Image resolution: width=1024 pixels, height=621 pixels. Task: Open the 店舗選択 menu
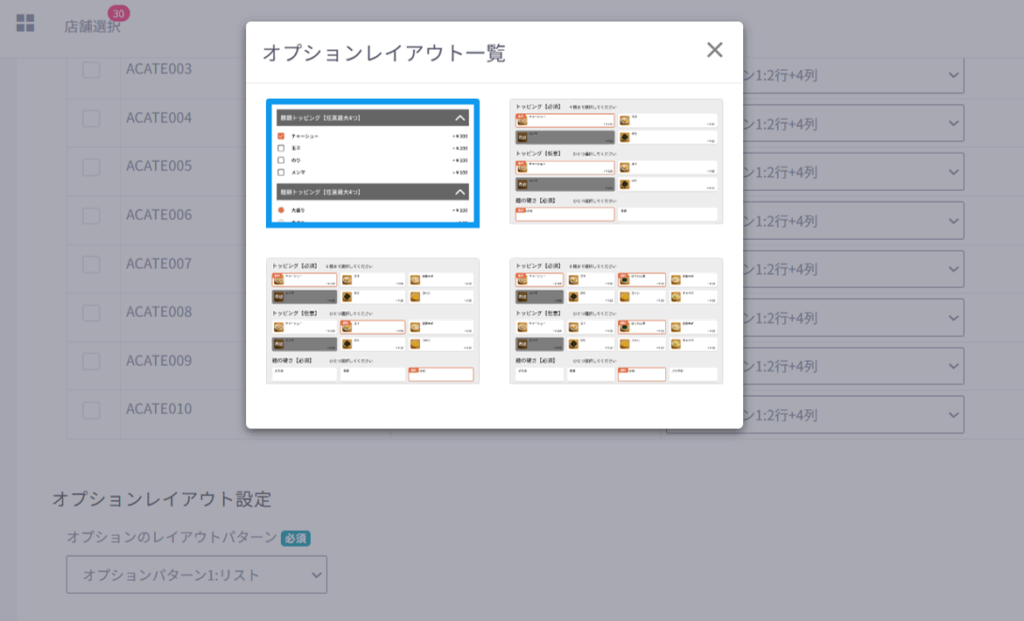(x=92, y=27)
